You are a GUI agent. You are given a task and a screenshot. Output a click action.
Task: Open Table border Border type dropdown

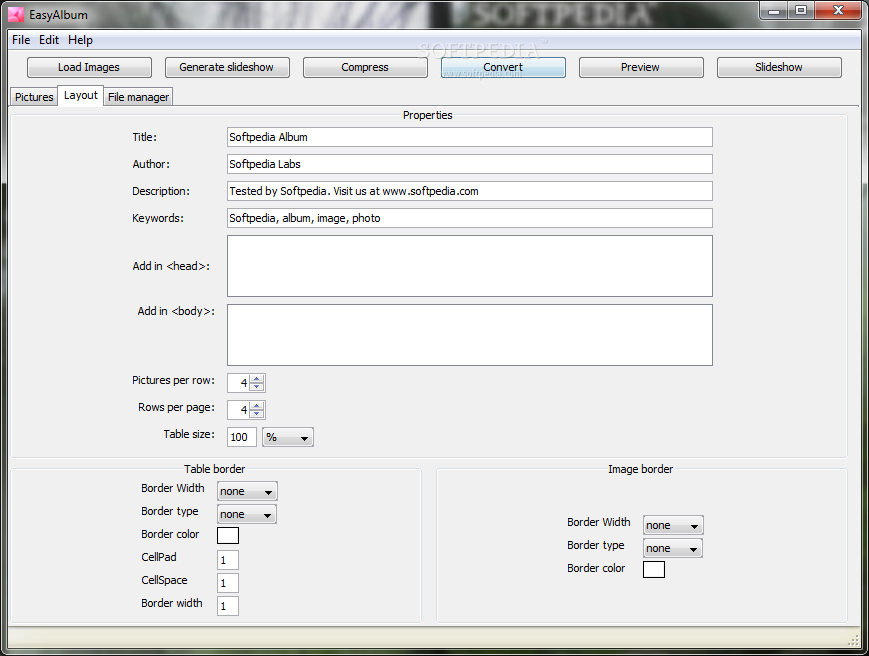click(247, 514)
